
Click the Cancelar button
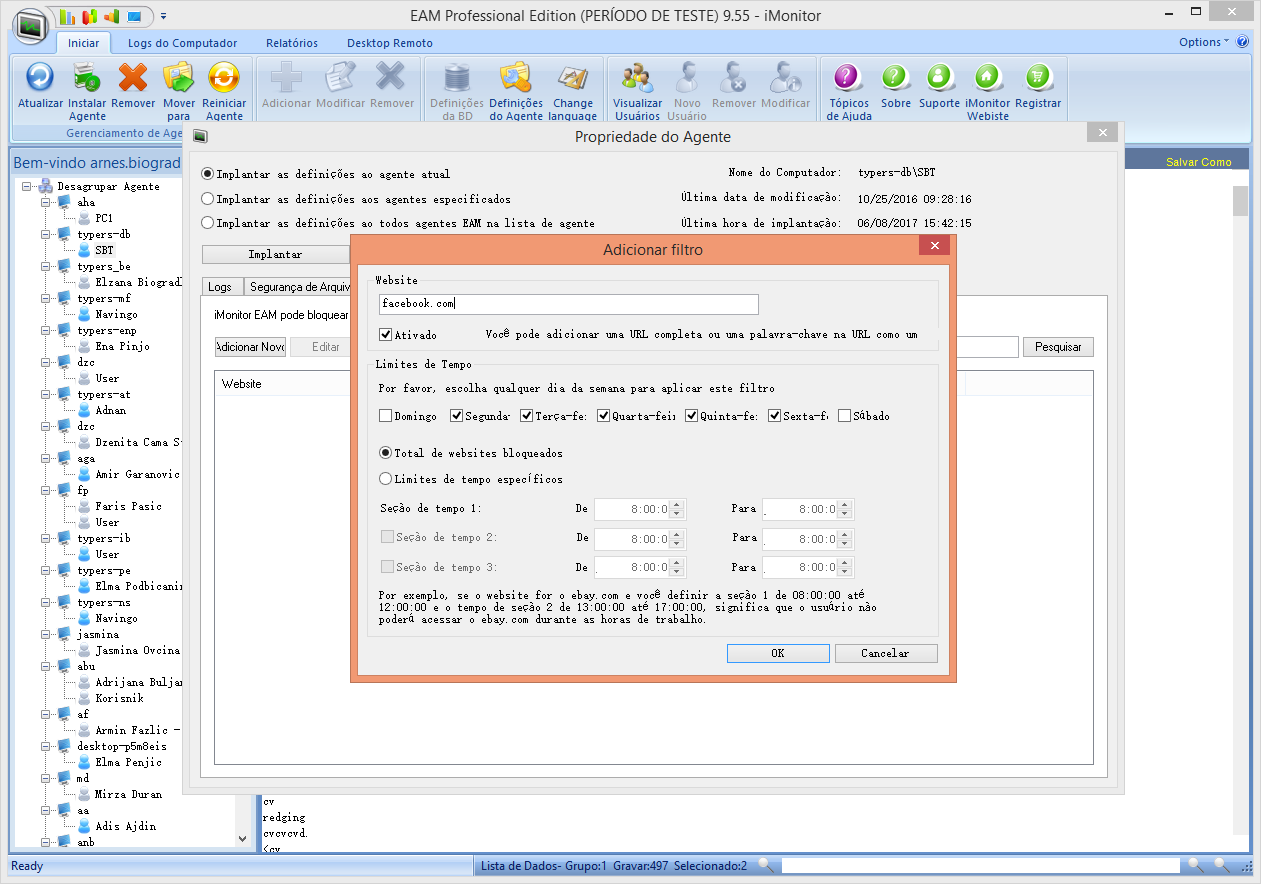click(886, 653)
